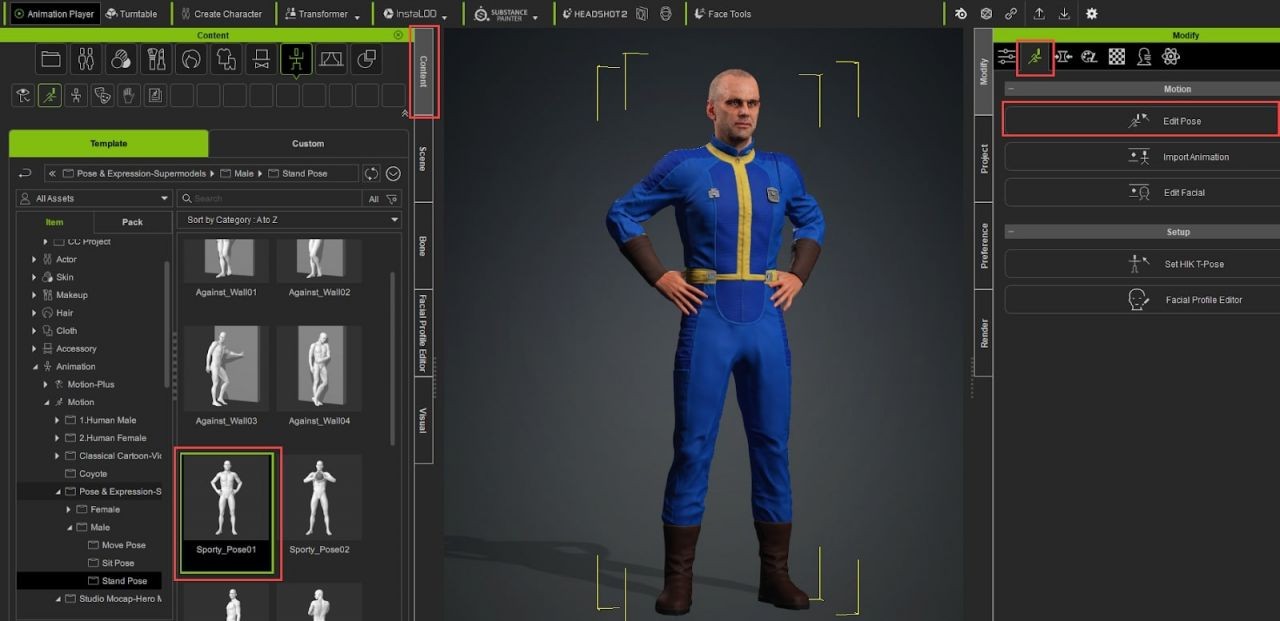
Task: Switch asset browser to Pack view
Action: [x=132, y=222]
